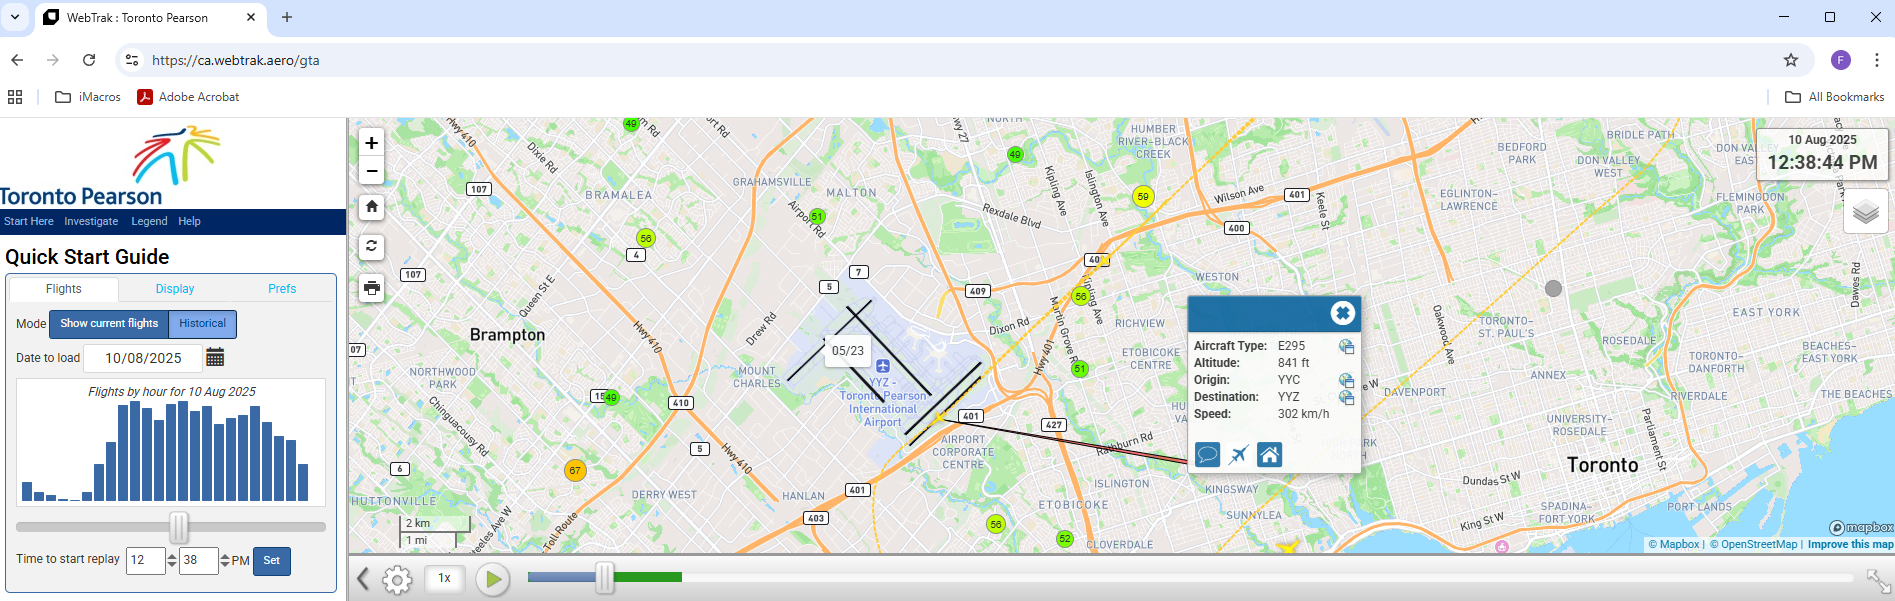This screenshot has height=601, width=1895.
Task: Collapse the side panel with left chevron
Action: click(363, 578)
